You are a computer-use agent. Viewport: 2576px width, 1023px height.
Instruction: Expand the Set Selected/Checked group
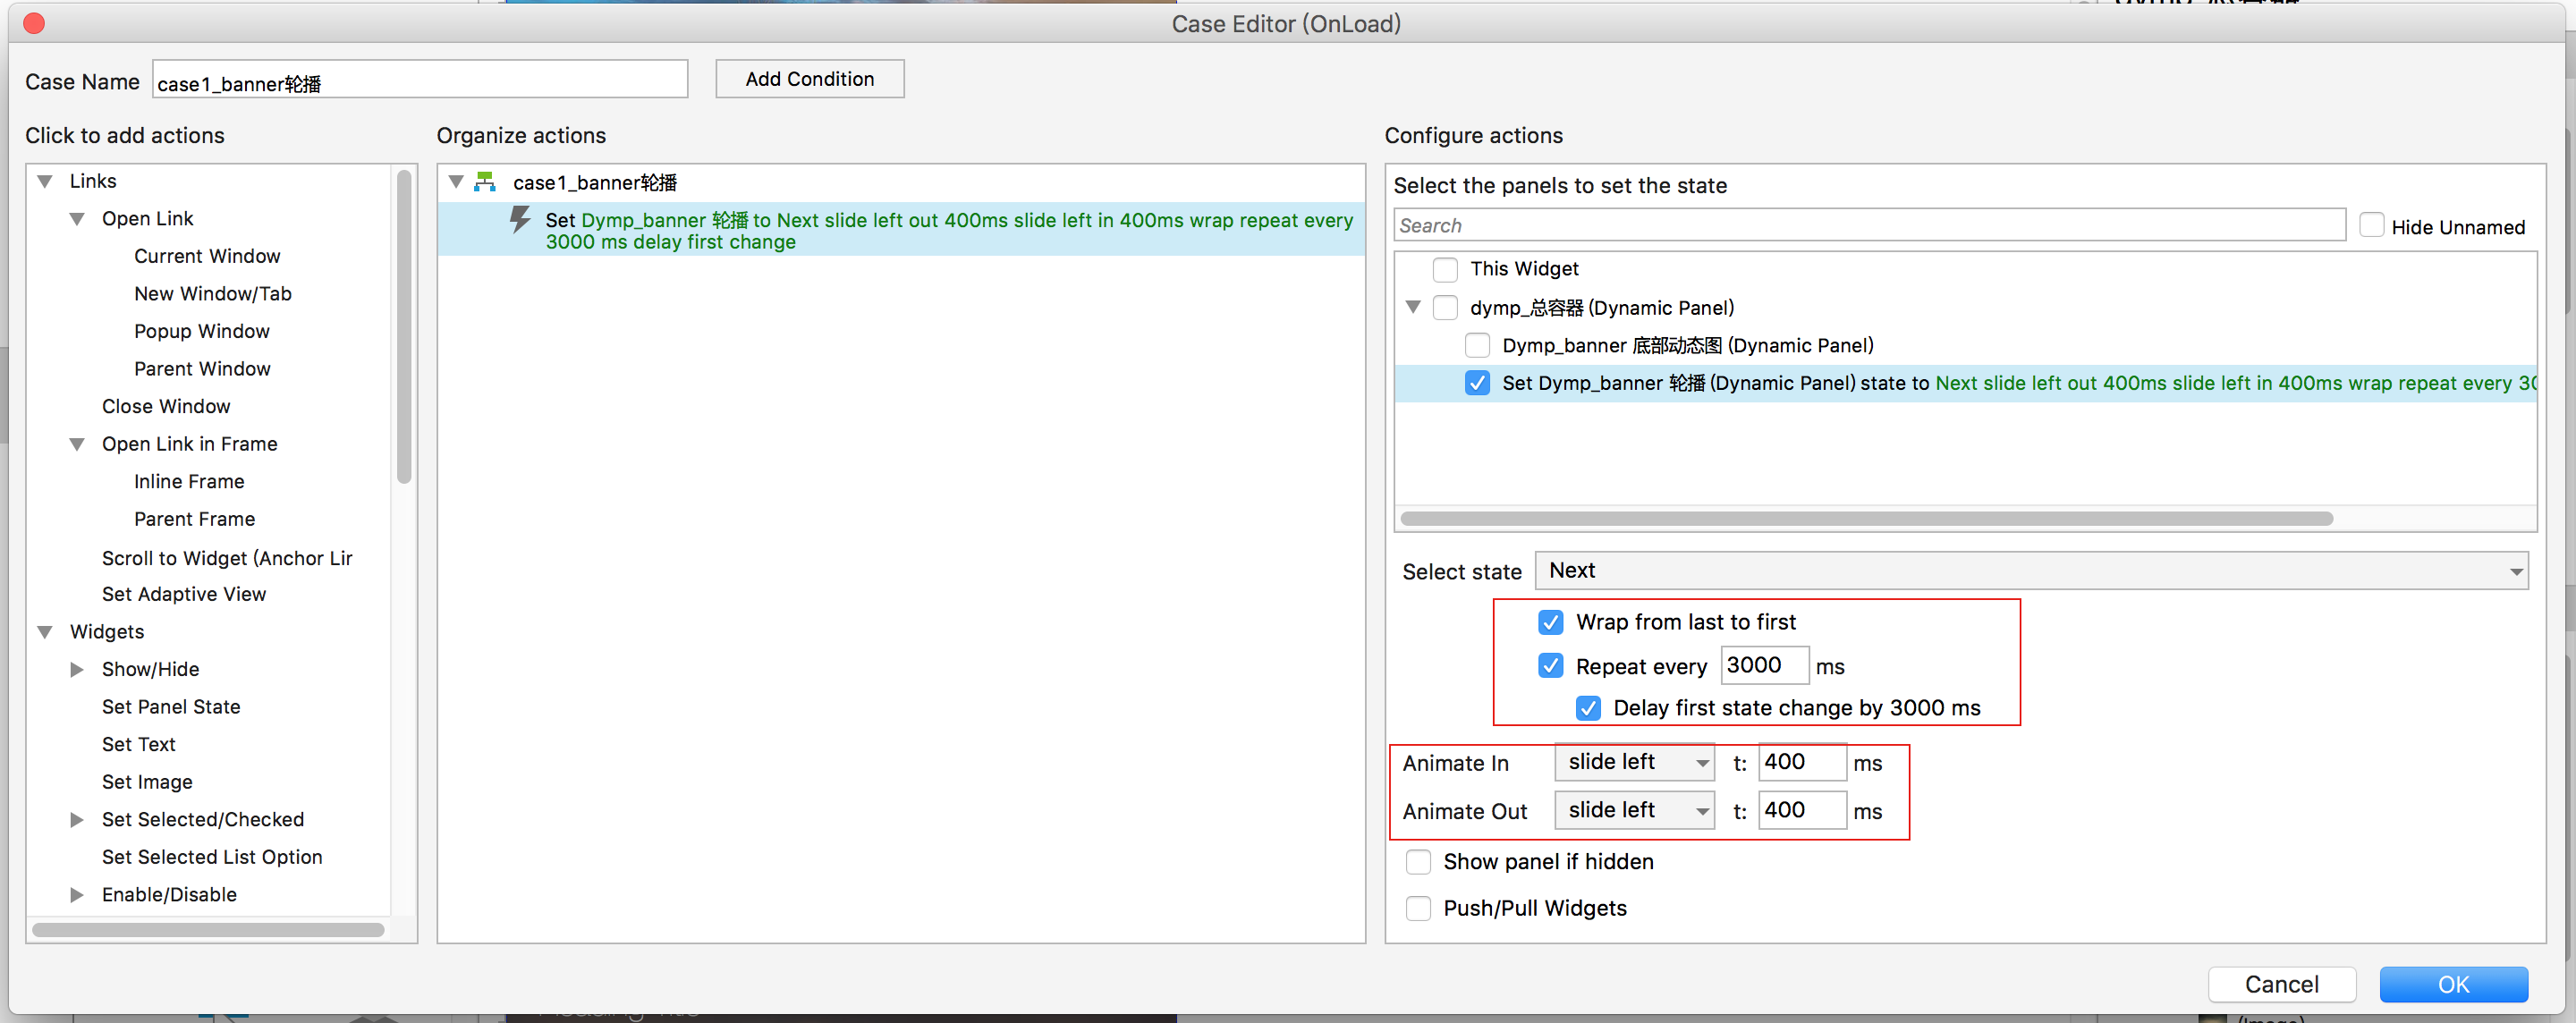[x=77, y=819]
